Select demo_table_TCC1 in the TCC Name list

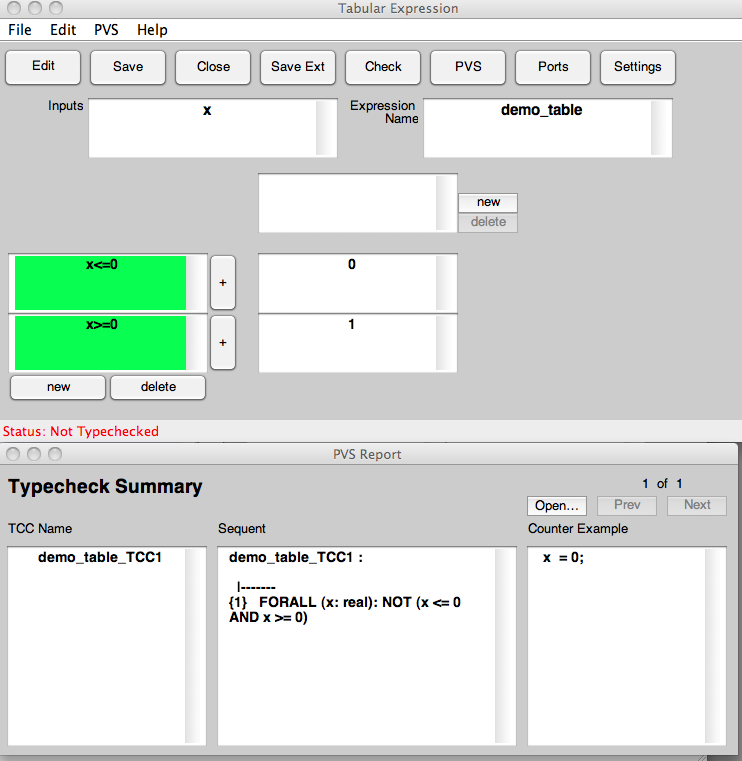pos(99,557)
